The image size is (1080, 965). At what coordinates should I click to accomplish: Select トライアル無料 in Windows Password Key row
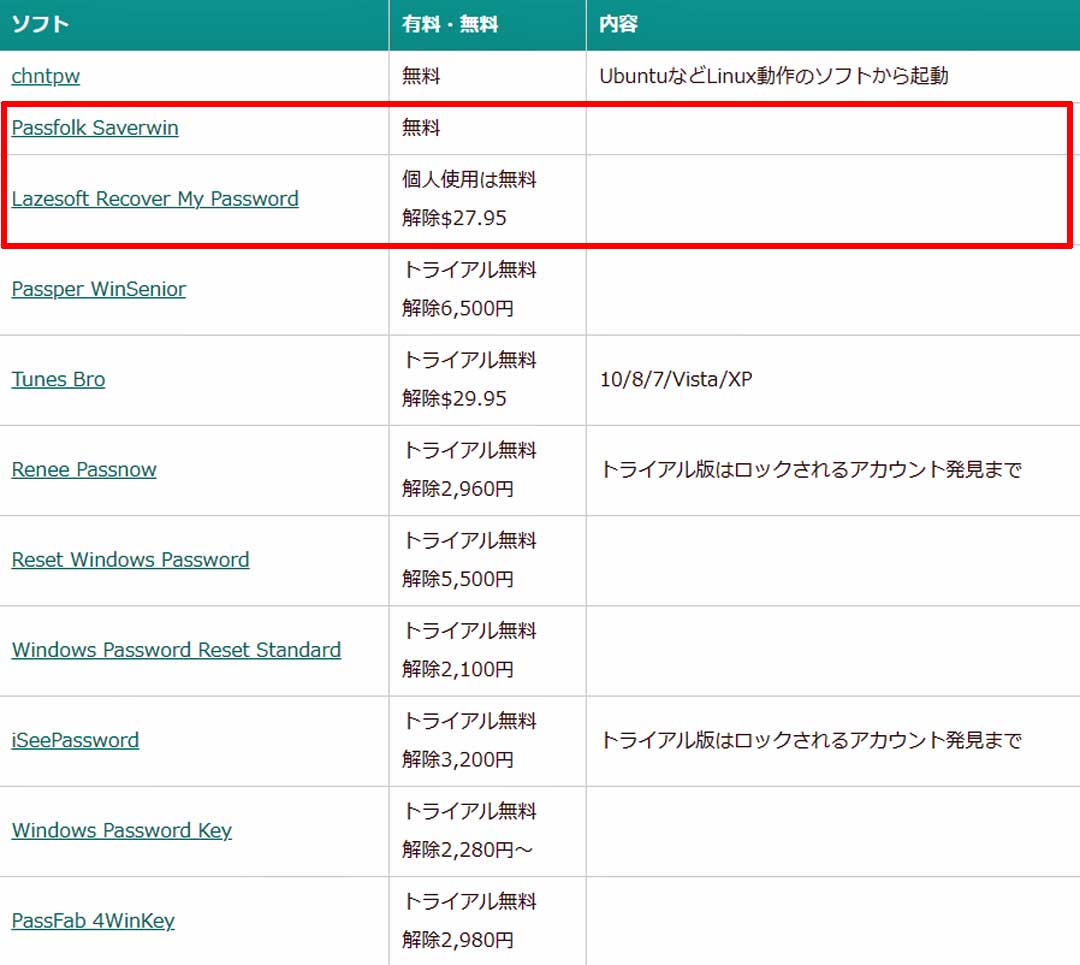point(469,811)
